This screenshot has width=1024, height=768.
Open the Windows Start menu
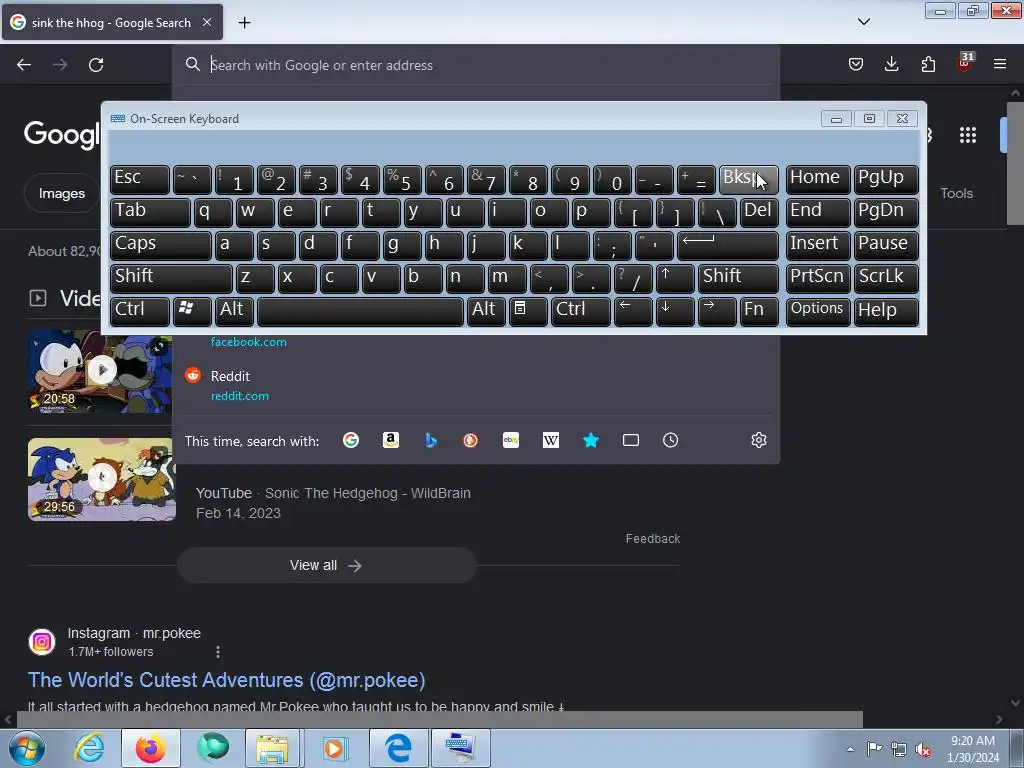(27, 748)
